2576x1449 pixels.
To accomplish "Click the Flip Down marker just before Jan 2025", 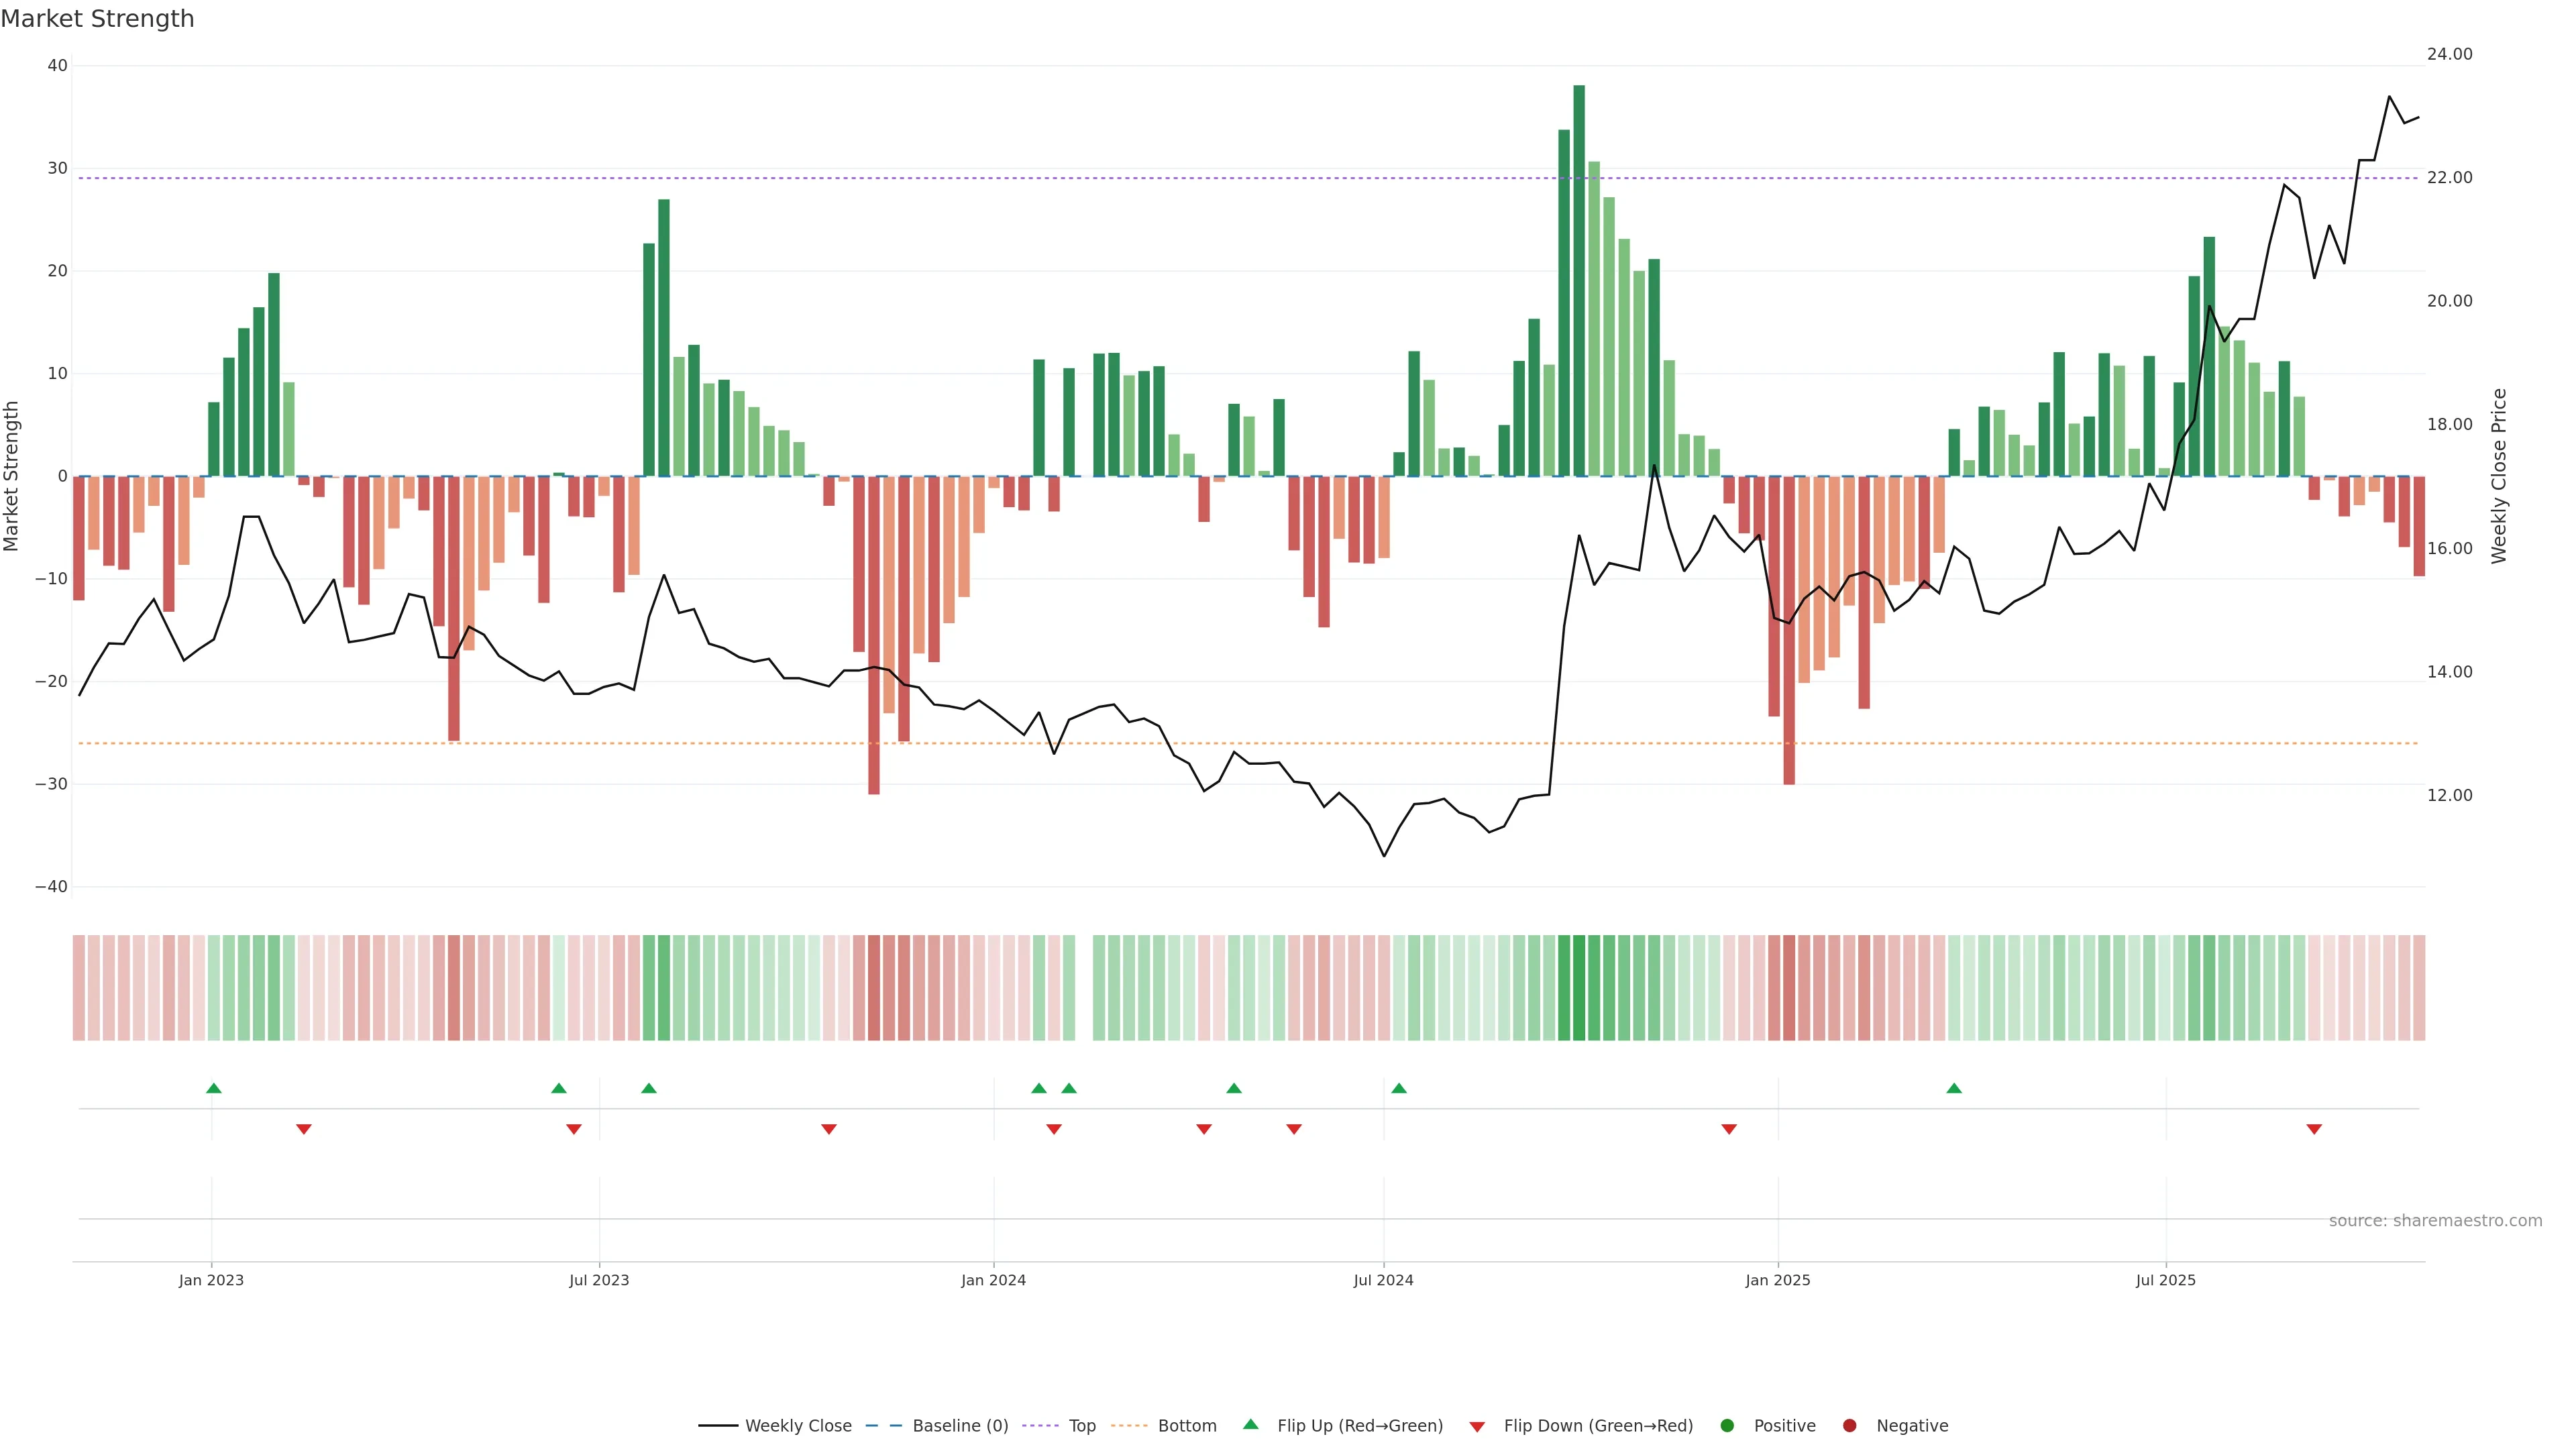I will click(x=1729, y=1129).
